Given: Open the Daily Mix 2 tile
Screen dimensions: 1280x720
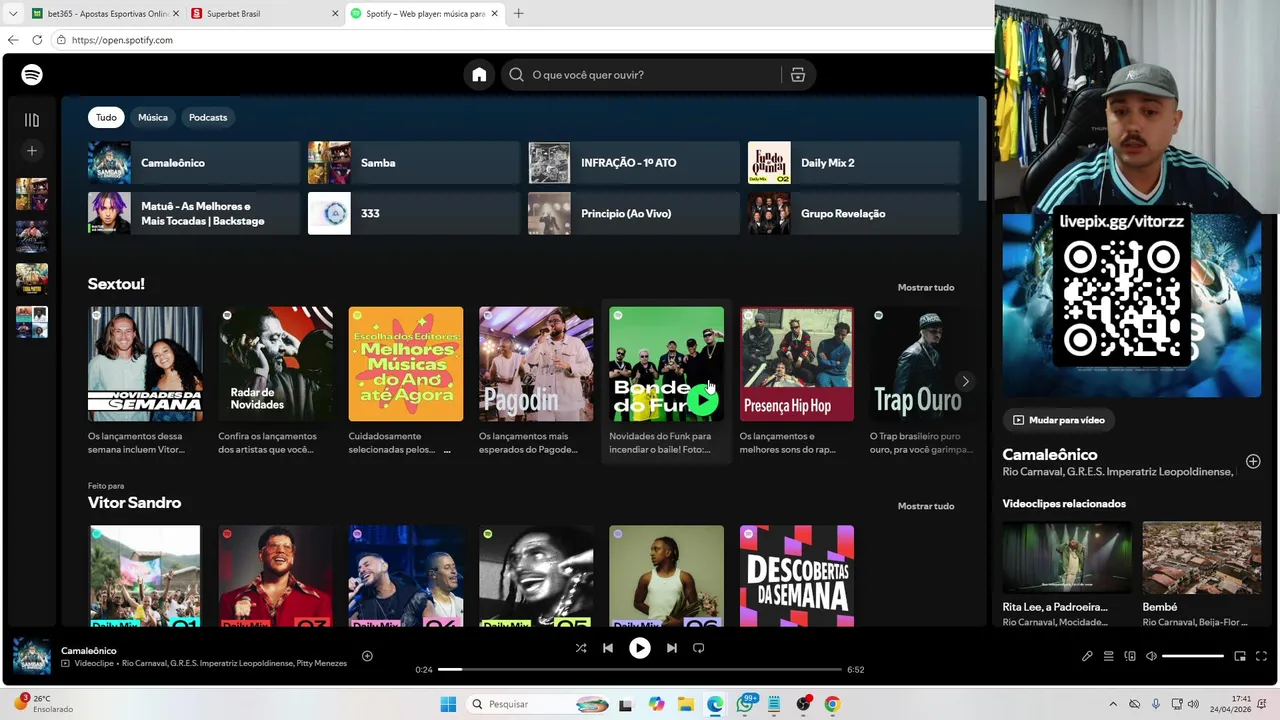Looking at the screenshot, I should pos(853,163).
